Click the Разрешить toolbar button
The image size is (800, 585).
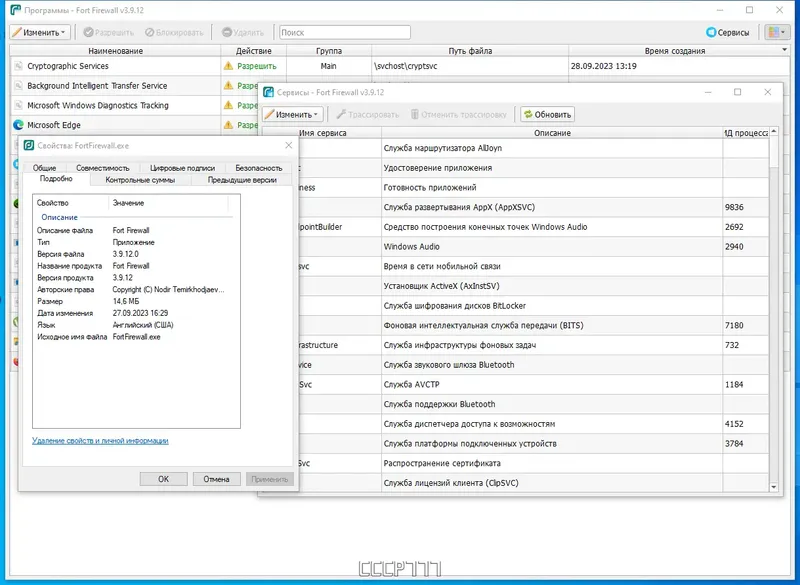(108, 32)
